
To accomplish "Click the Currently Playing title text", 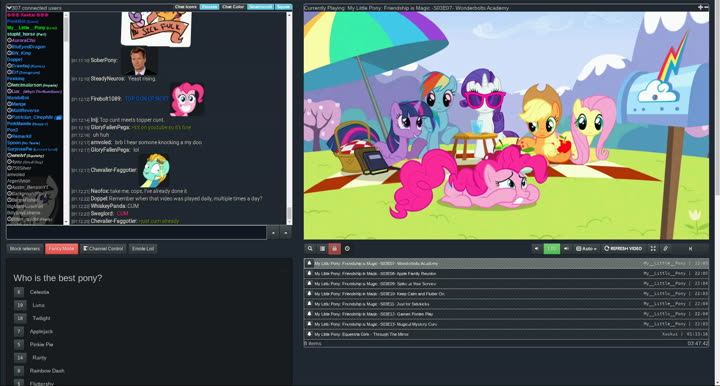I will click(x=406, y=8).
